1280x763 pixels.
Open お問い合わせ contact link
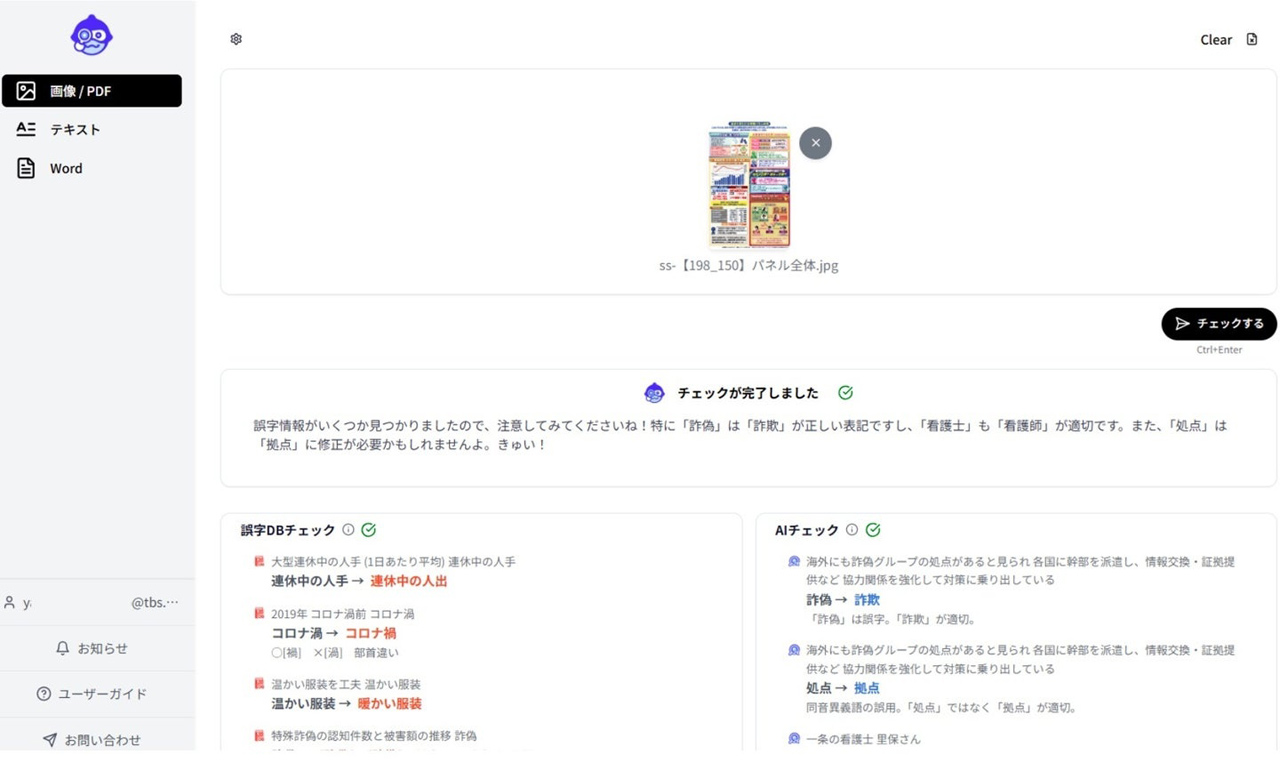point(92,740)
